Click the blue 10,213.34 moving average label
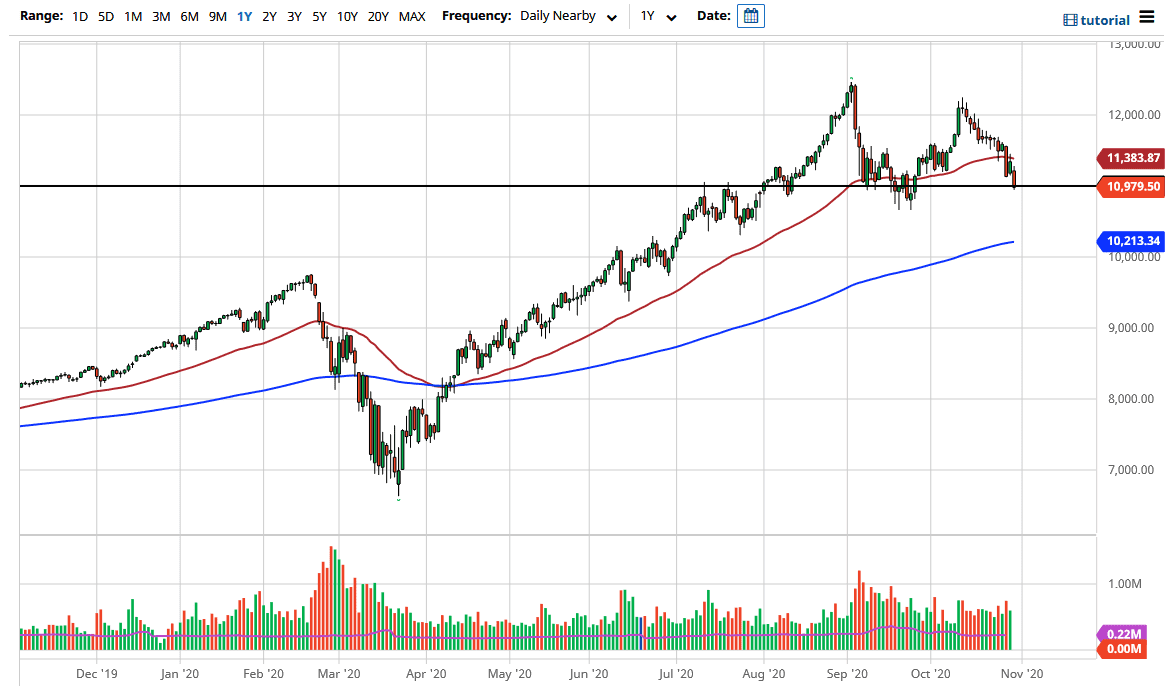The width and height of the screenshot is (1167, 694). click(x=1132, y=241)
